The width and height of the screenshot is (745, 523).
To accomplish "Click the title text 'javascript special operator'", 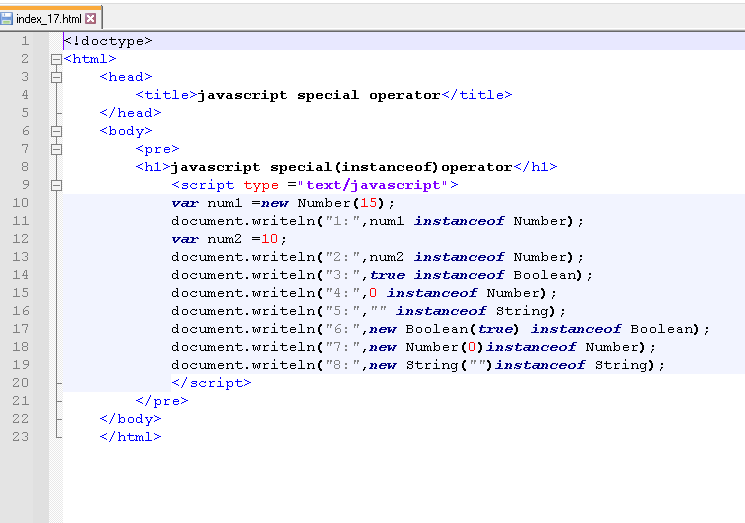I will (x=319, y=95).
